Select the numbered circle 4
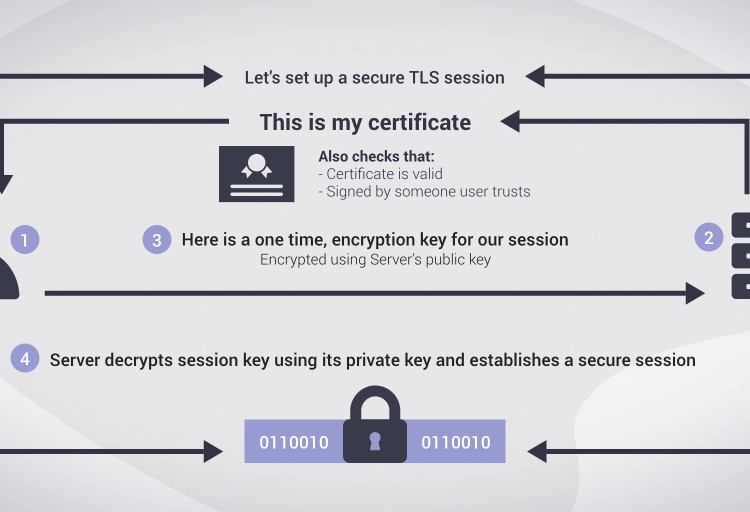 pos(25,358)
